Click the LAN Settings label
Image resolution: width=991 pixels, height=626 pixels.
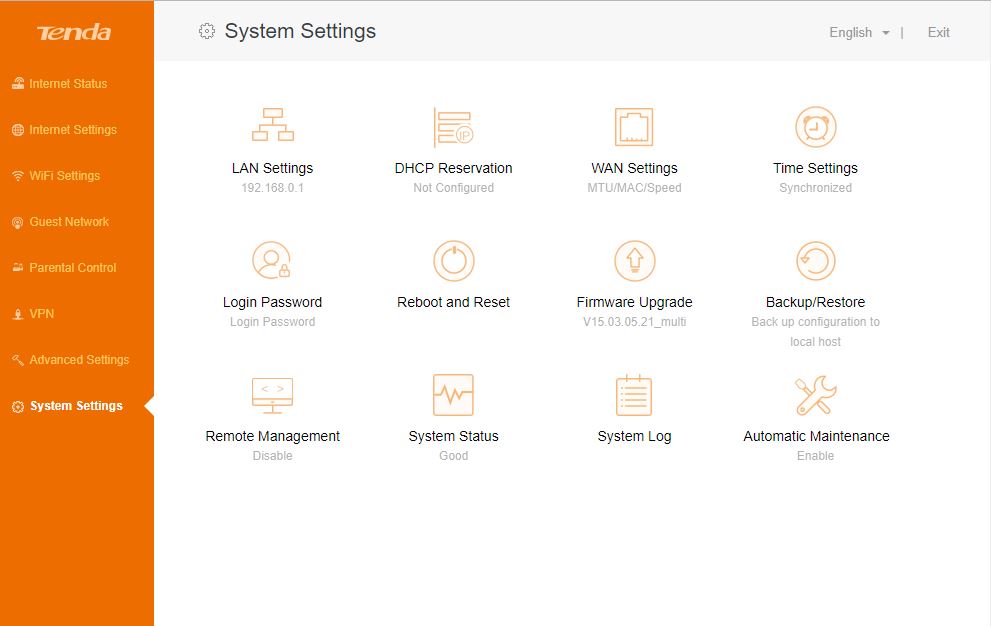(272, 168)
